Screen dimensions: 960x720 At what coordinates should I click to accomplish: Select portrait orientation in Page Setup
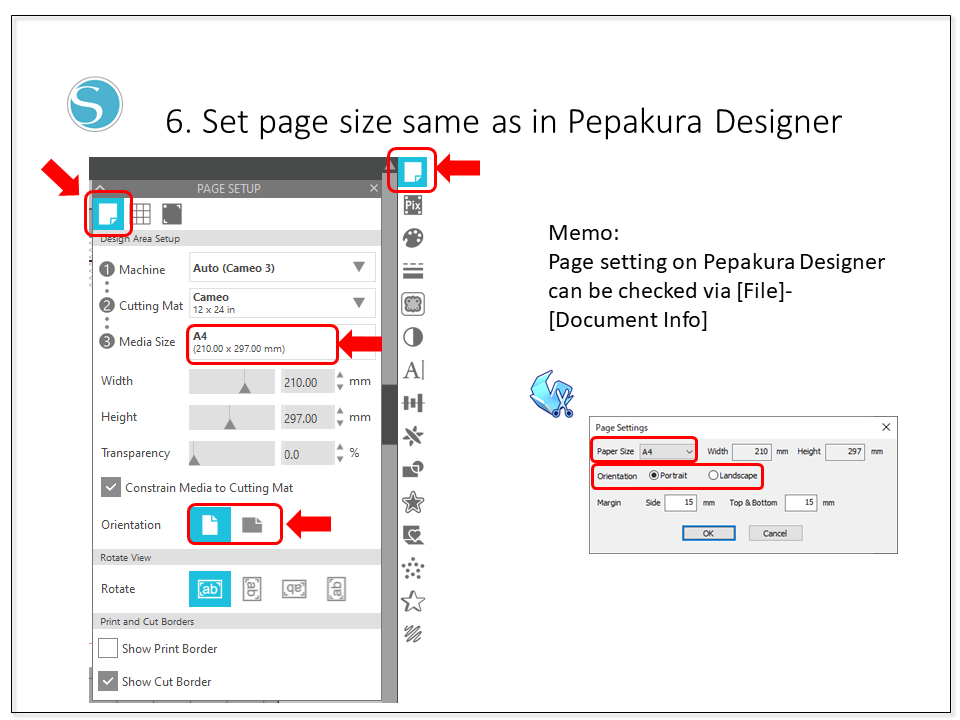click(210, 525)
